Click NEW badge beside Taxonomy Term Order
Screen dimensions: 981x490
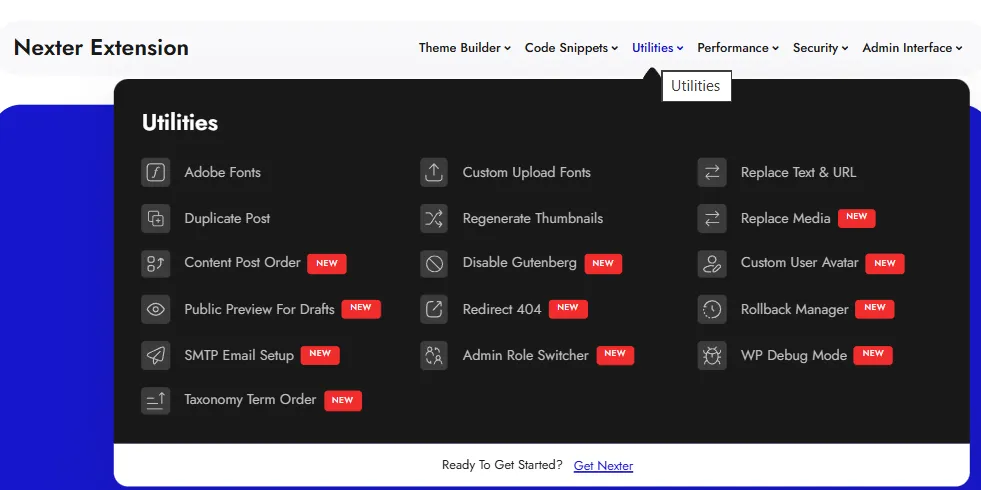pyautogui.click(x=343, y=401)
